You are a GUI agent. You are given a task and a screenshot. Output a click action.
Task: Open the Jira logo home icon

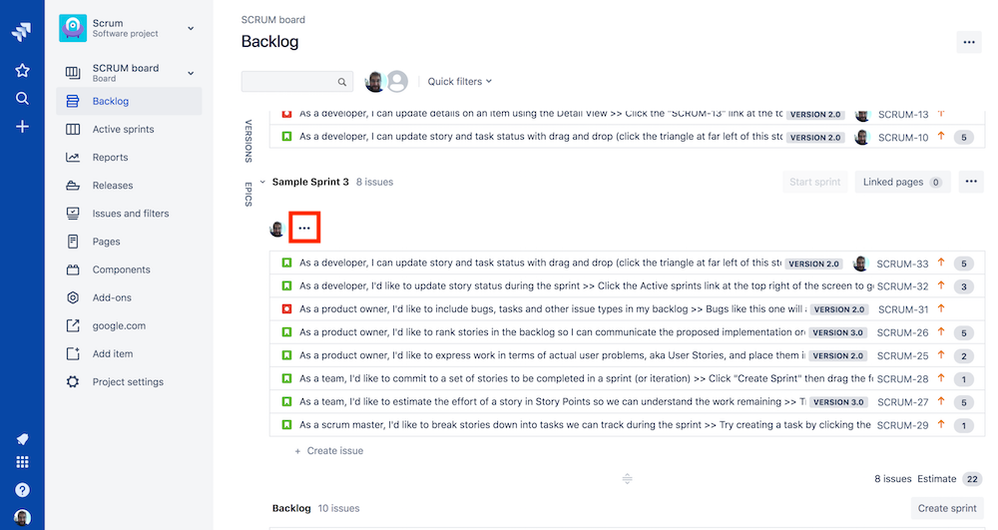click(x=22, y=31)
